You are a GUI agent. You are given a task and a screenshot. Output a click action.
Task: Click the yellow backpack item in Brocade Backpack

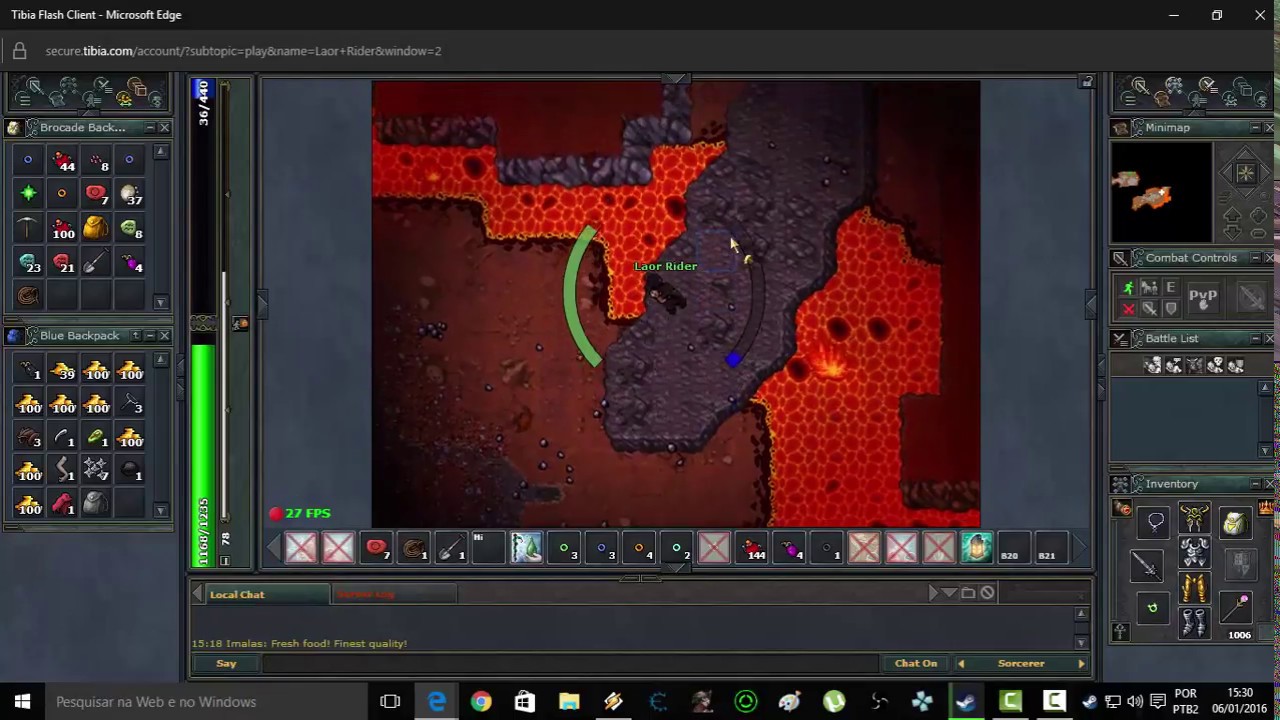(x=95, y=228)
